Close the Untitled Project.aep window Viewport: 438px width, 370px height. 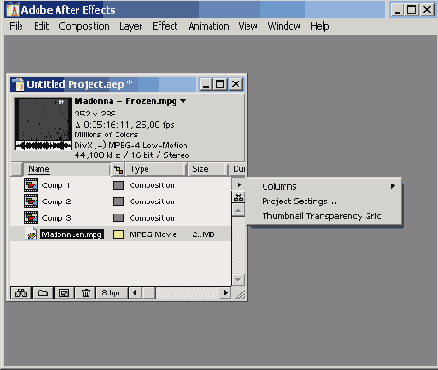click(236, 84)
